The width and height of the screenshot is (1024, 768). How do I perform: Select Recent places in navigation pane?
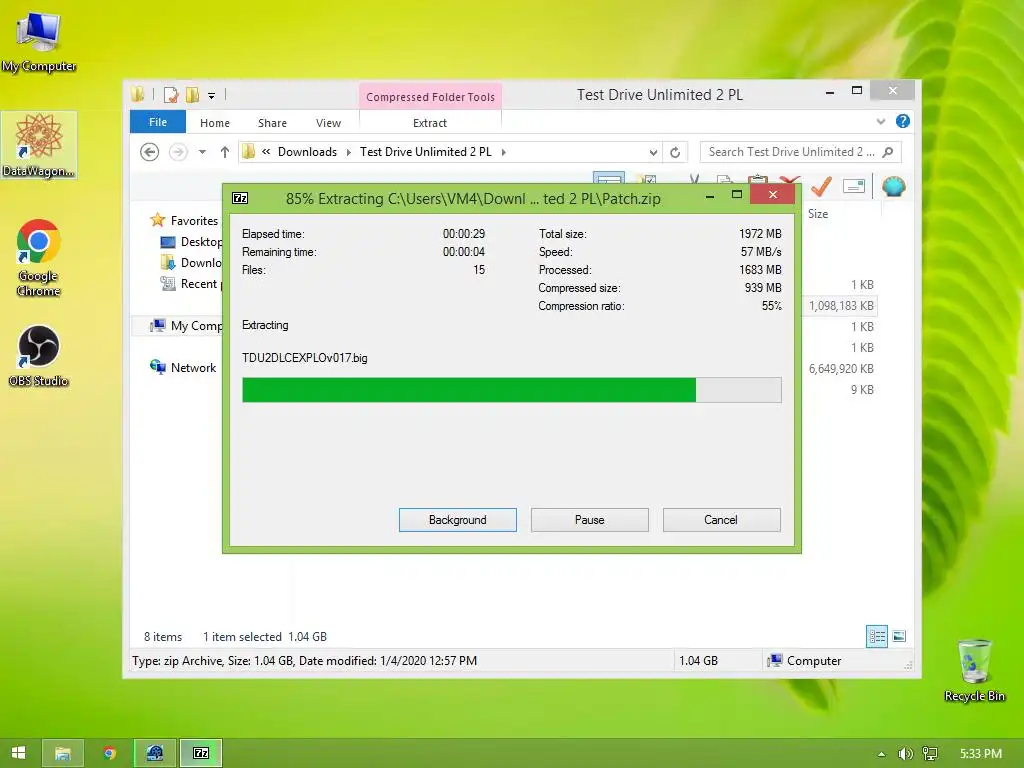(x=191, y=283)
